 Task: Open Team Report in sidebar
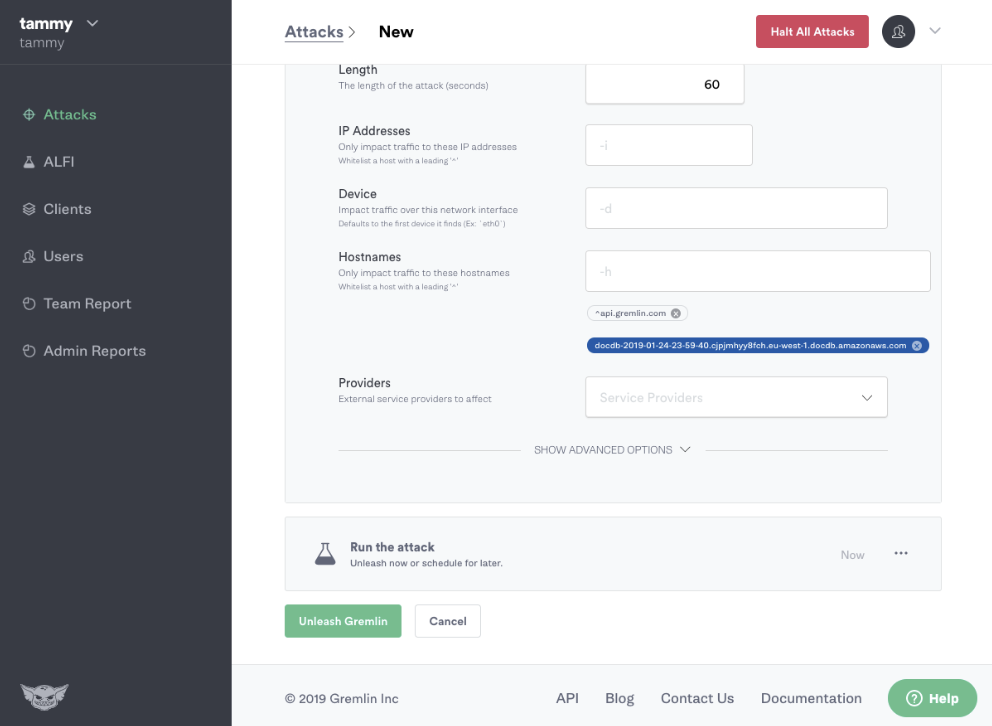coord(87,304)
